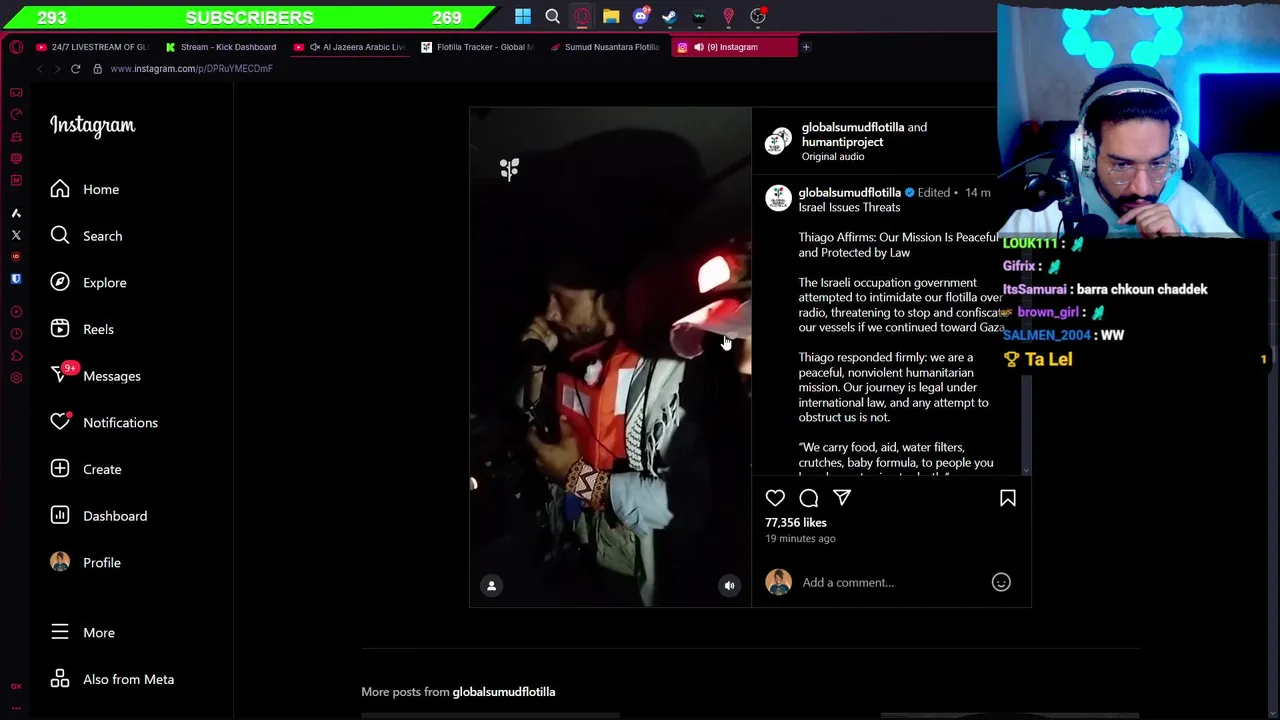This screenshot has height=720, width=1280.
Task: Reload the page in browser
Action: point(75,69)
